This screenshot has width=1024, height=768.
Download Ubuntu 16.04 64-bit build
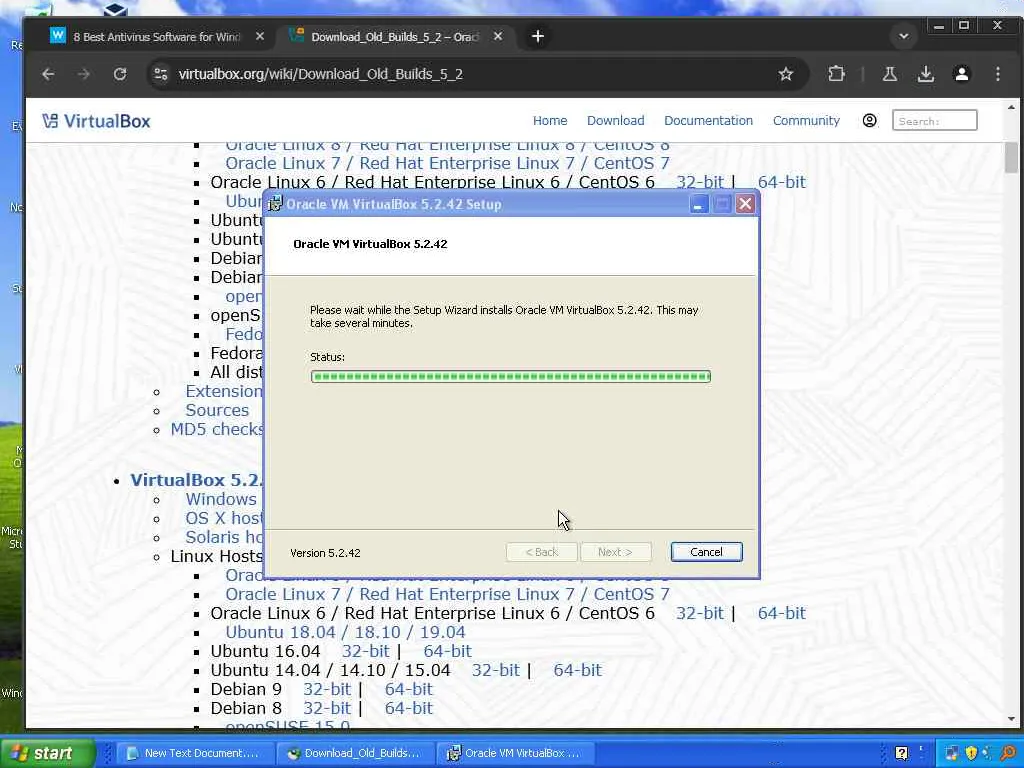tap(447, 651)
